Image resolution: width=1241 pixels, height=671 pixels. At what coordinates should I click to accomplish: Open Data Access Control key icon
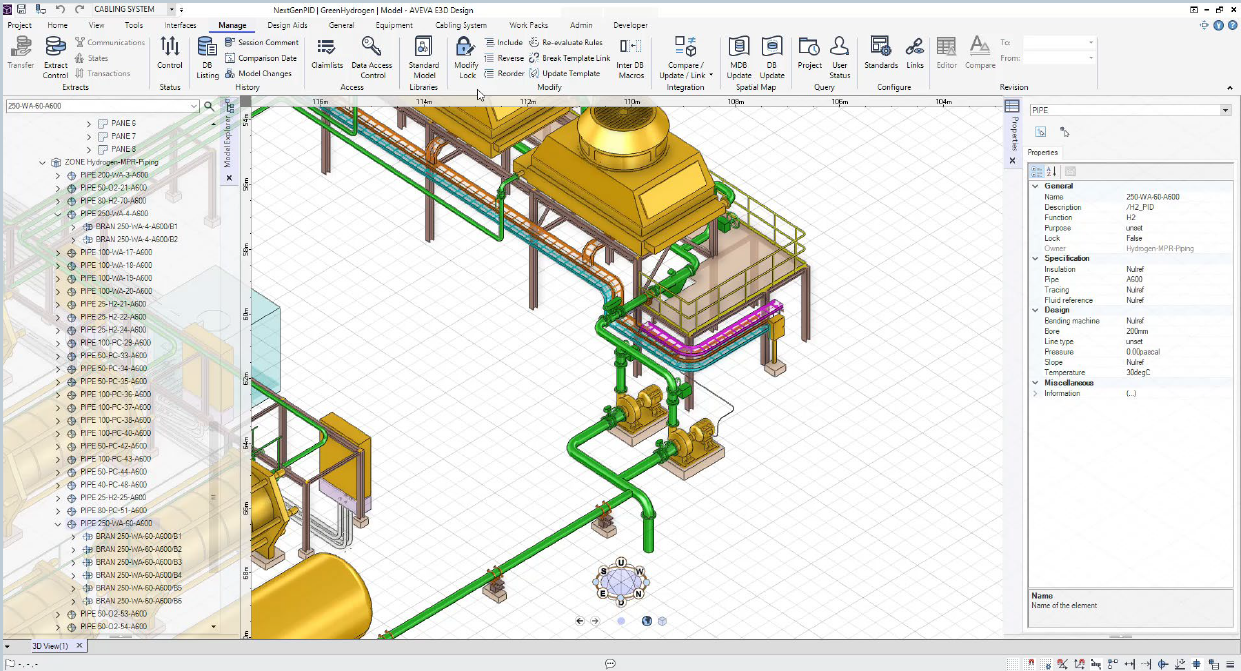[x=372, y=47]
